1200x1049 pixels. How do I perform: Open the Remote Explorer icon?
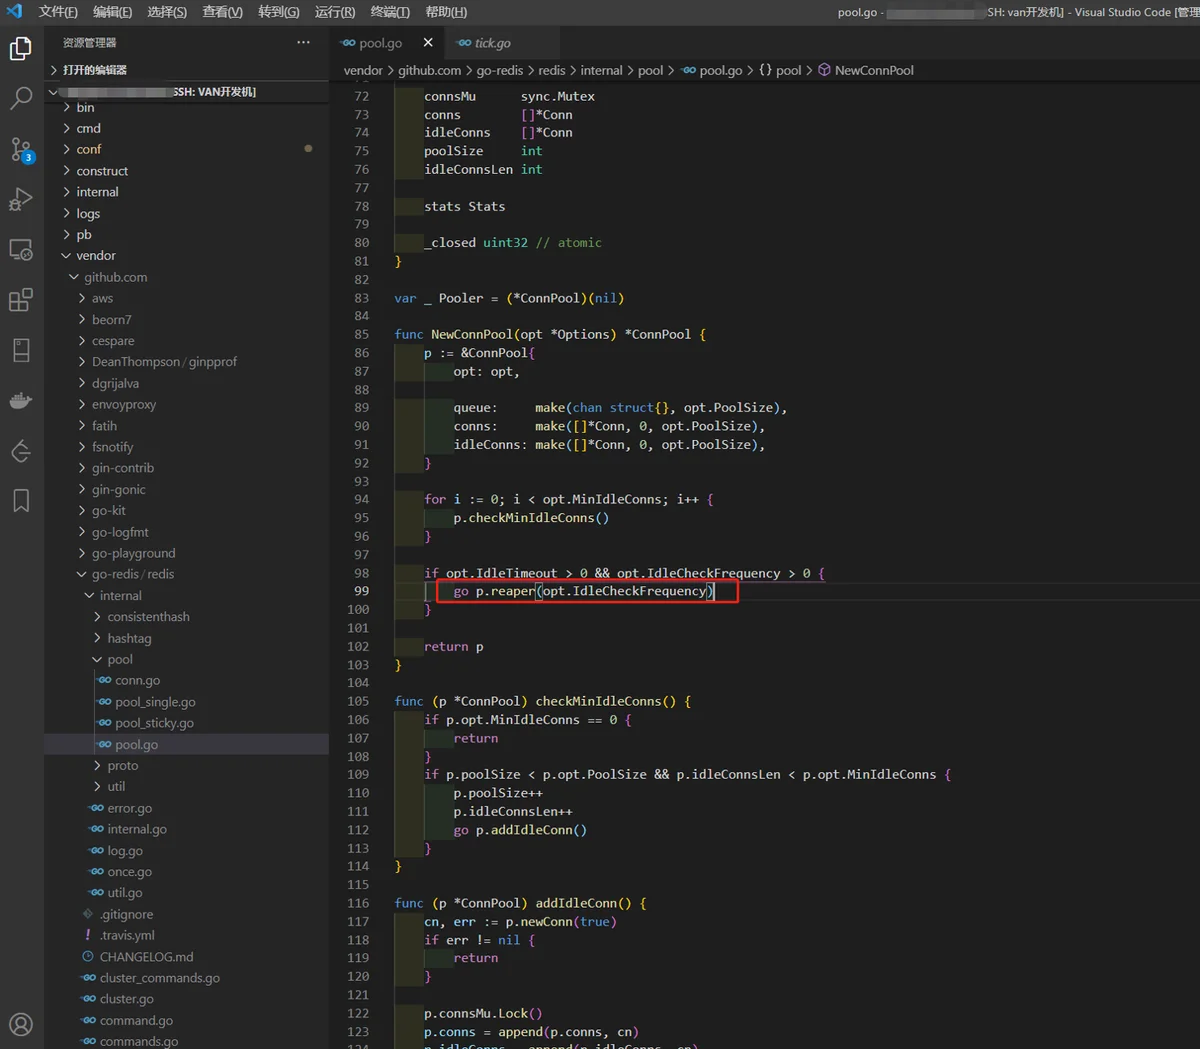[21, 250]
